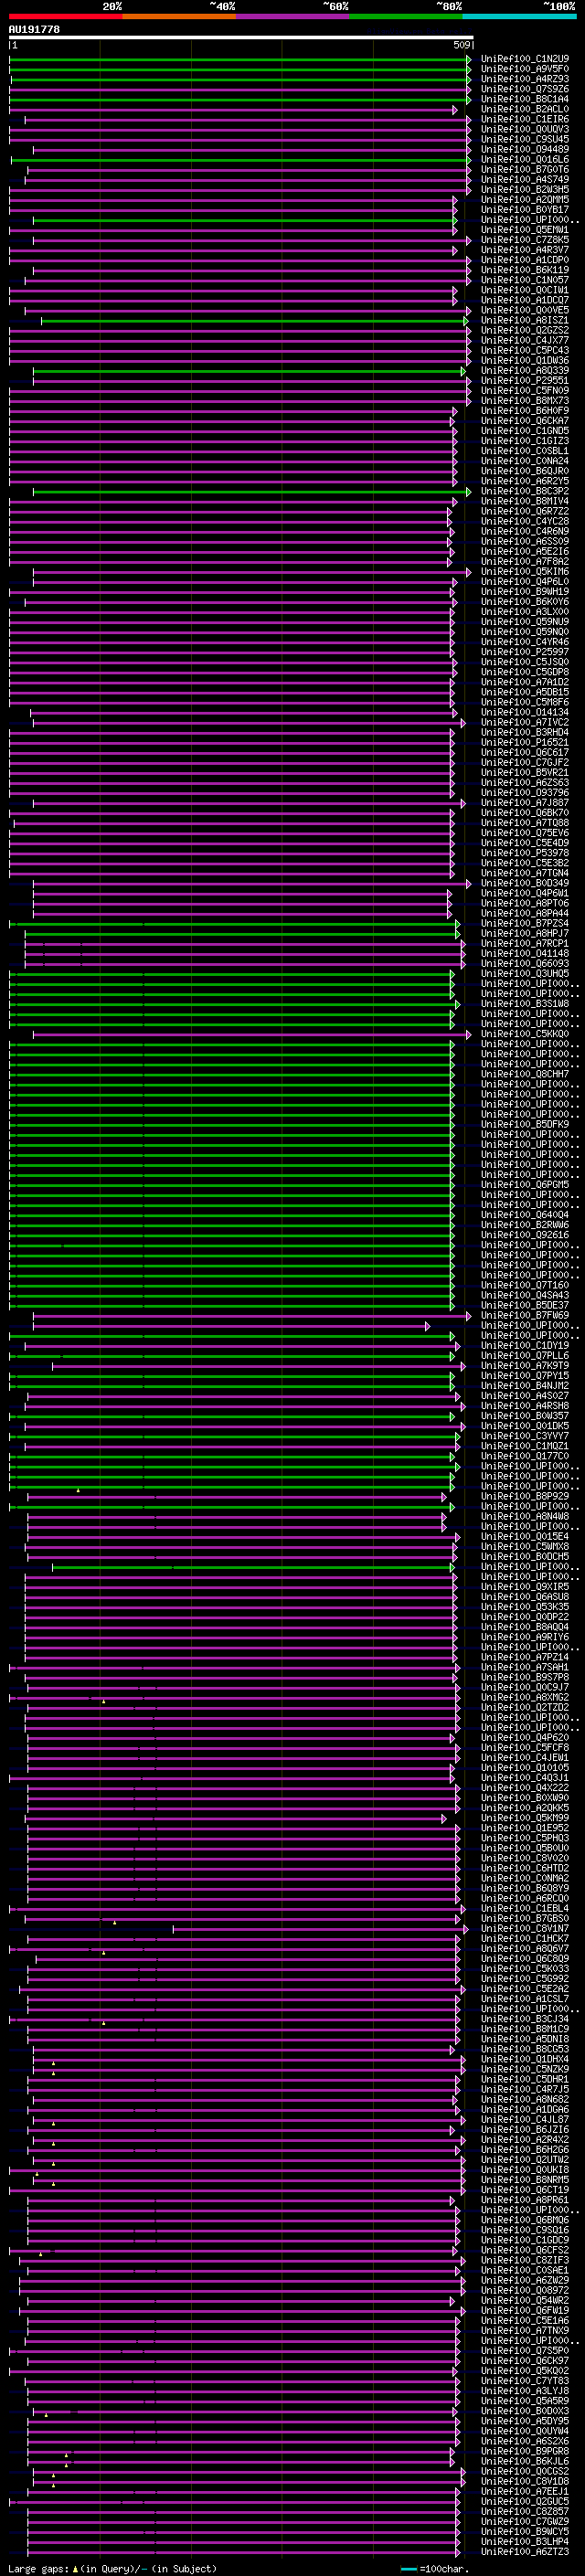Select the UniRef100_A8ISZ1 label
The height and width of the screenshot is (2576, 585).
coord(525,321)
